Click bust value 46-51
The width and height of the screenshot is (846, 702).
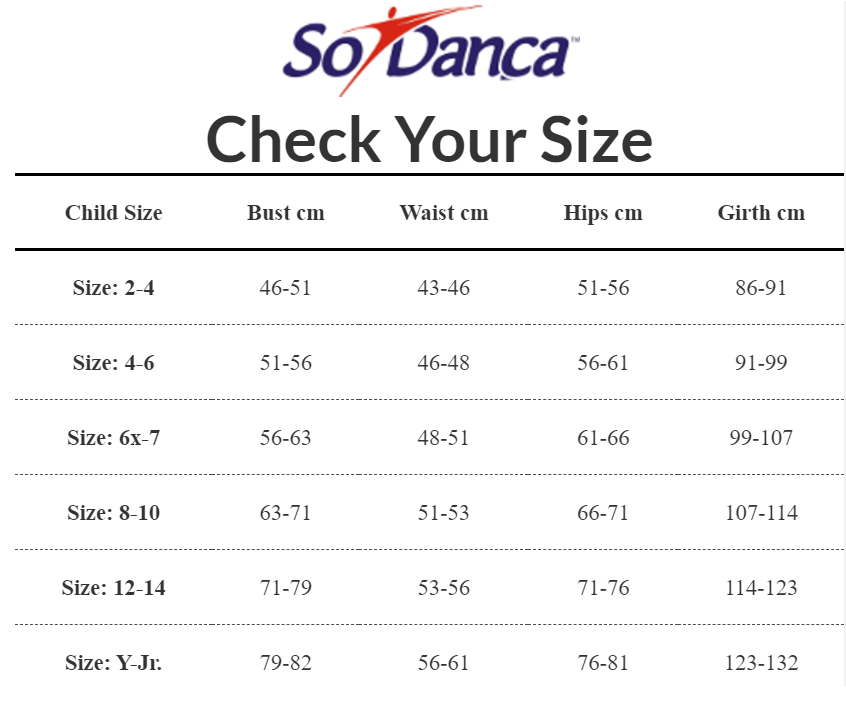pos(286,288)
